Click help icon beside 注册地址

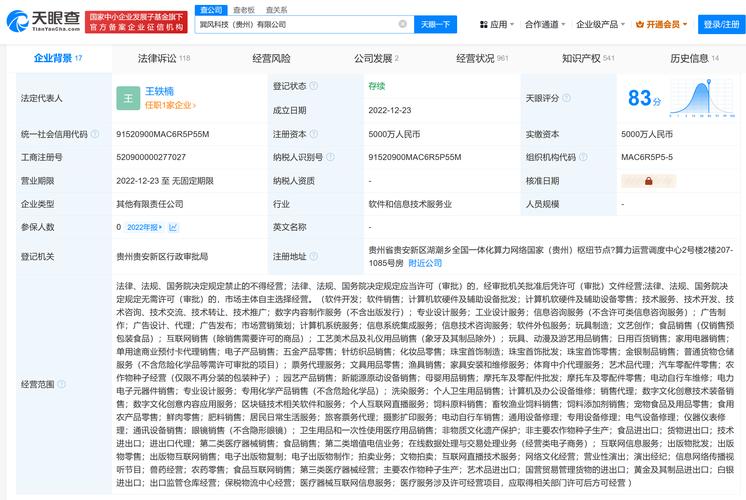tap(314, 256)
